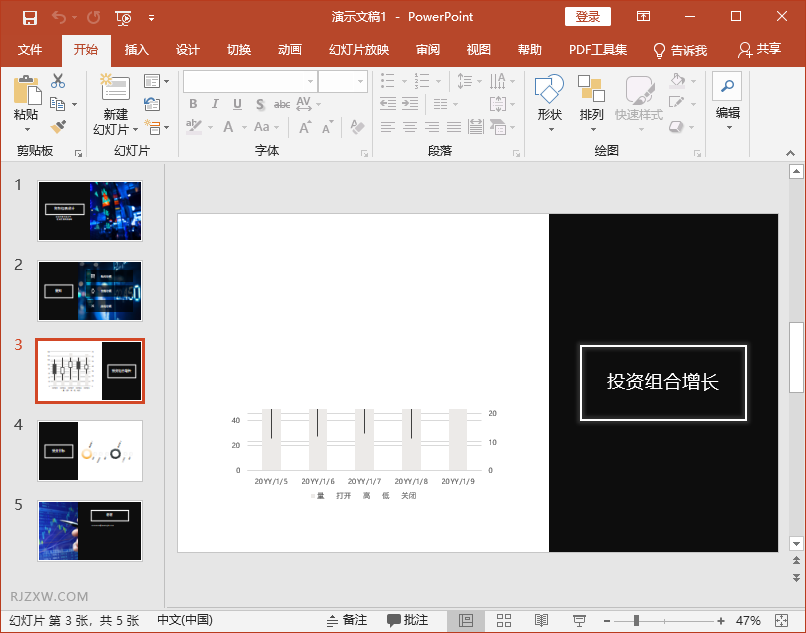Screen dimensions: 806x633
Task: Switch to reading view in status bar
Action: point(541,621)
